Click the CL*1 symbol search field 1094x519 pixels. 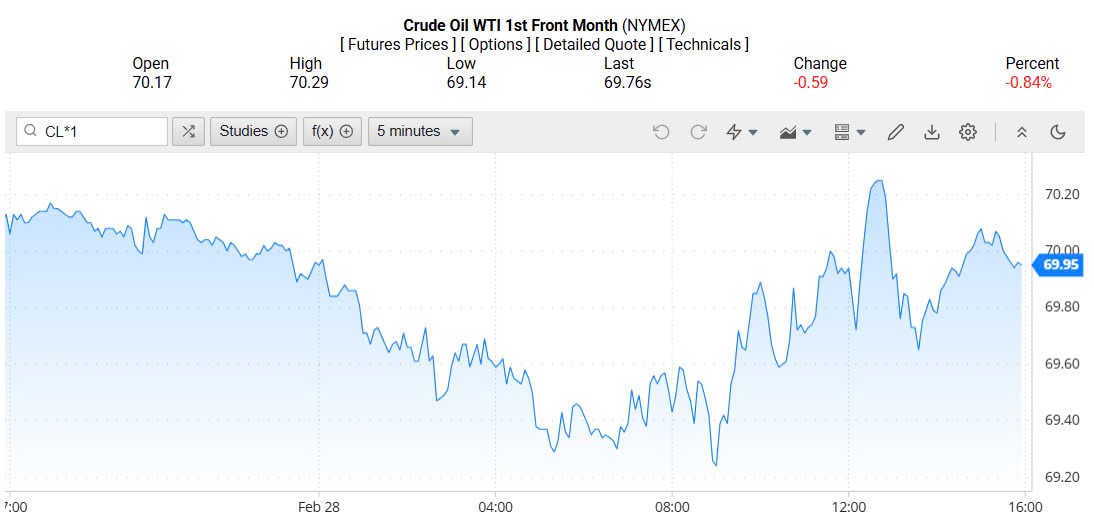pyautogui.click(x=101, y=131)
